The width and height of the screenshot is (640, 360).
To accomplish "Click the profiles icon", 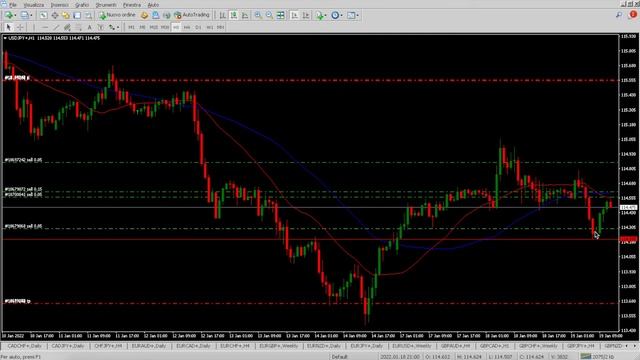I will pos(24,16).
